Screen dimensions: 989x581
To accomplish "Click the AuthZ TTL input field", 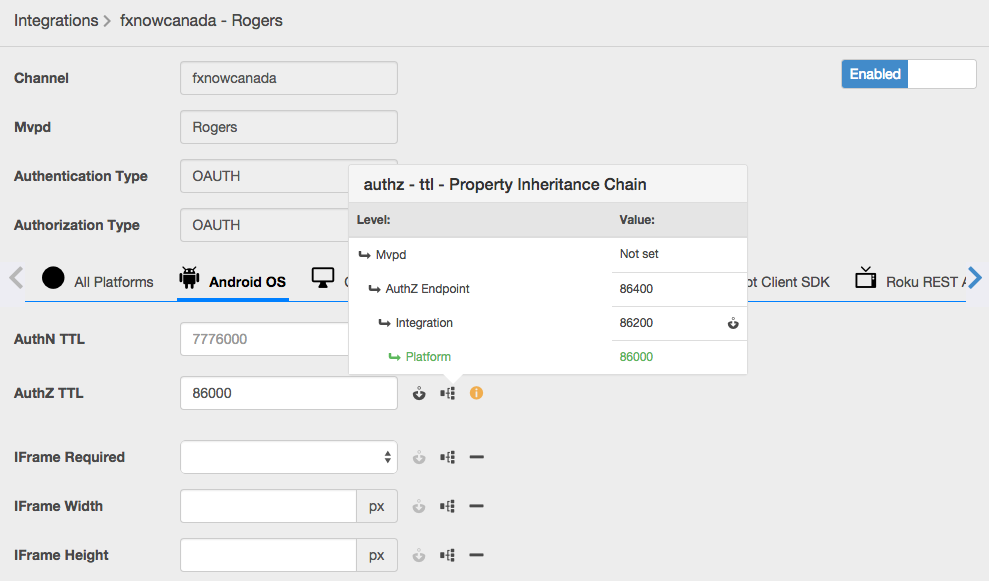I will click(x=288, y=394).
